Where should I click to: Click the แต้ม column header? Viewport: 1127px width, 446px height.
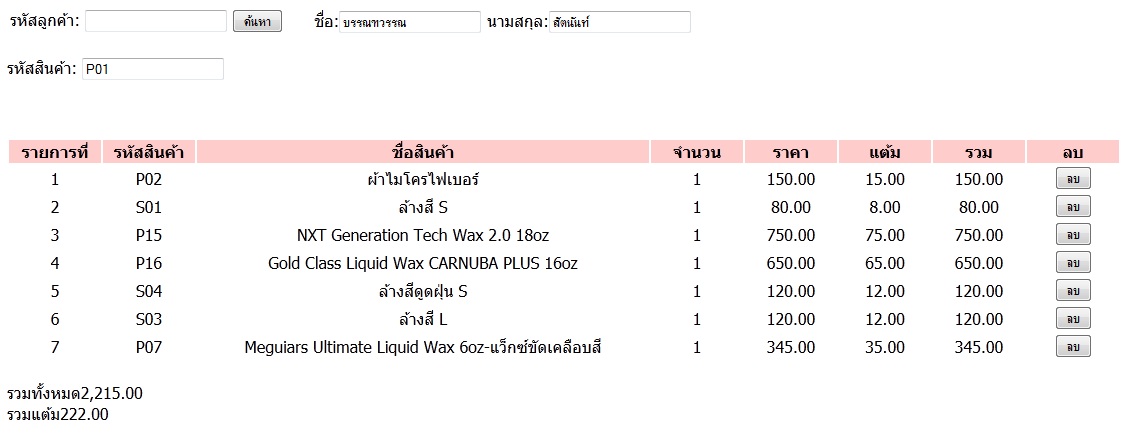tap(885, 152)
